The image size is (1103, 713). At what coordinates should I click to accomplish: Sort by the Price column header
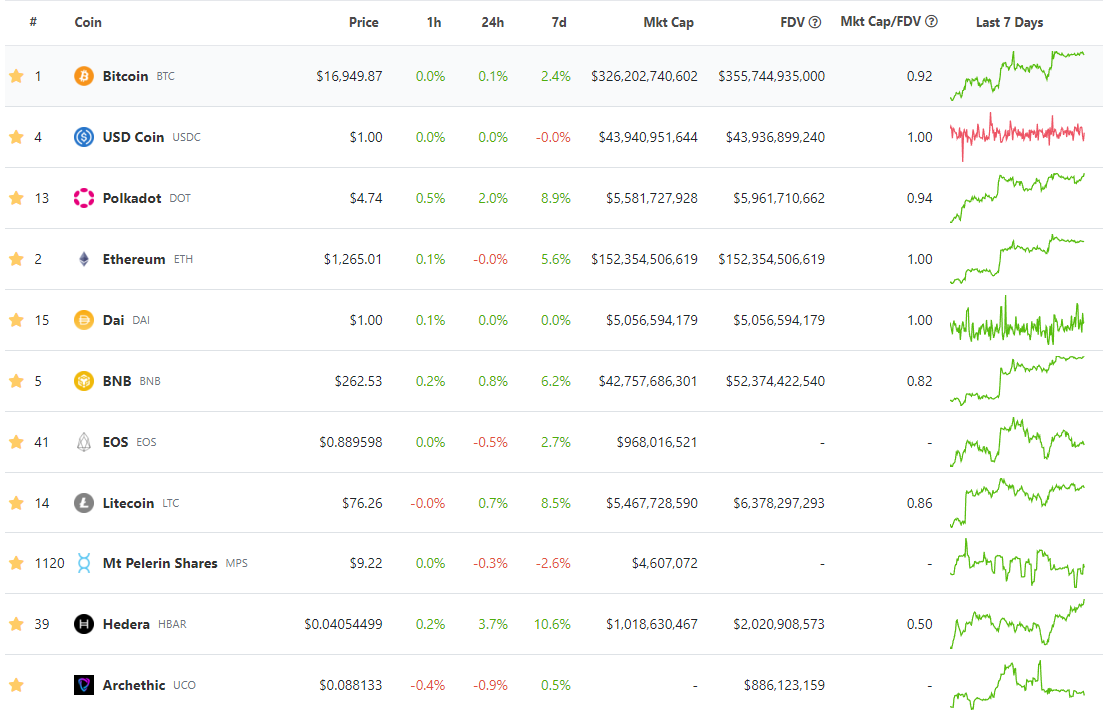pyautogui.click(x=364, y=23)
